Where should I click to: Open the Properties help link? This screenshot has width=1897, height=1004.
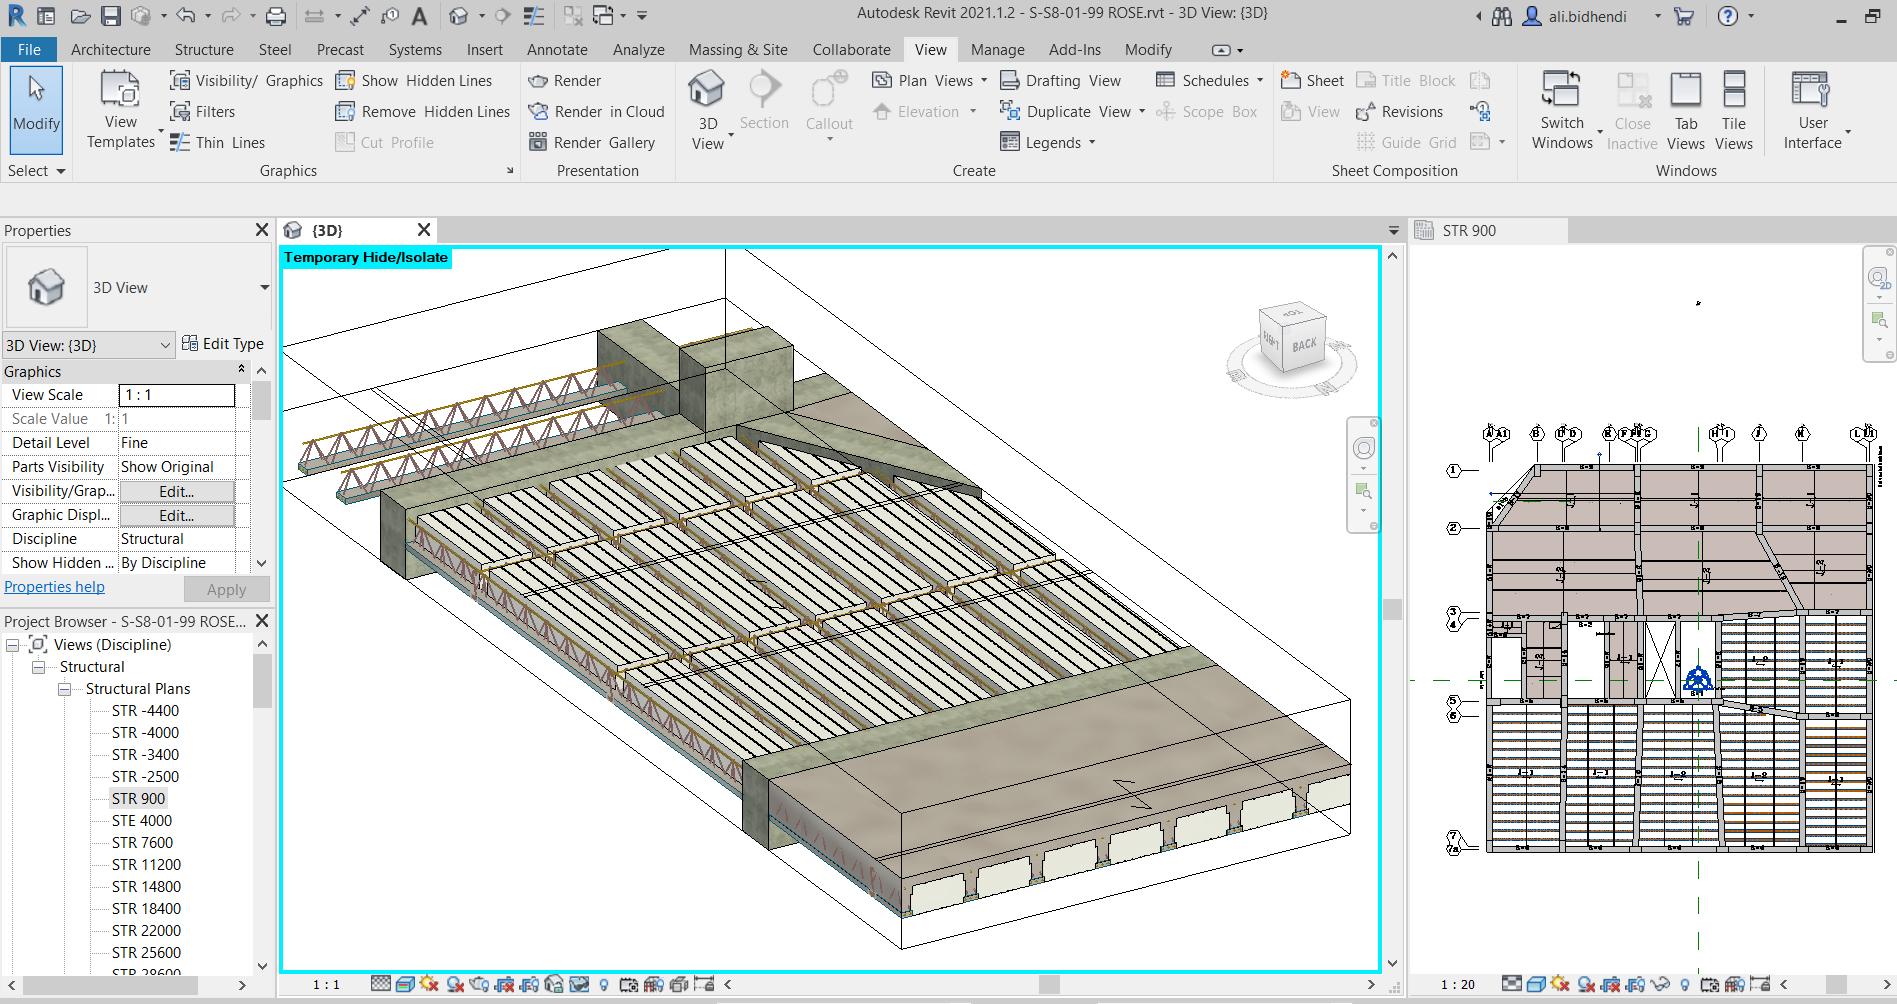coord(54,587)
